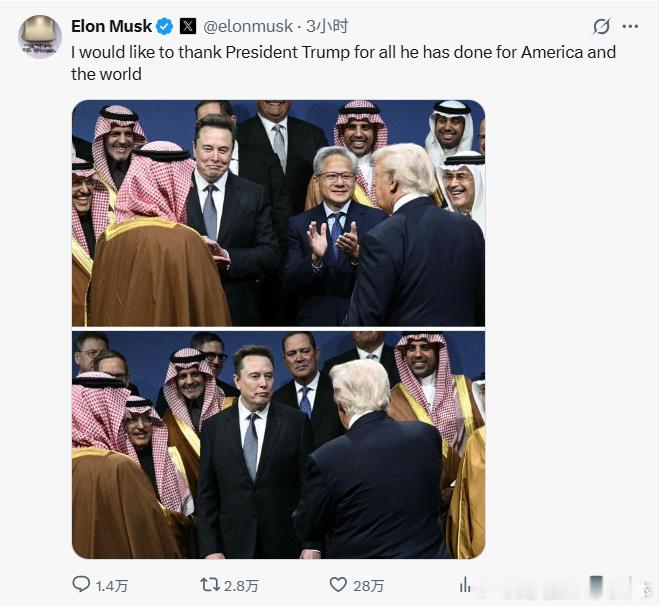
Task: Click the reply speech bubble icon
Action: (x=82, y=585)
